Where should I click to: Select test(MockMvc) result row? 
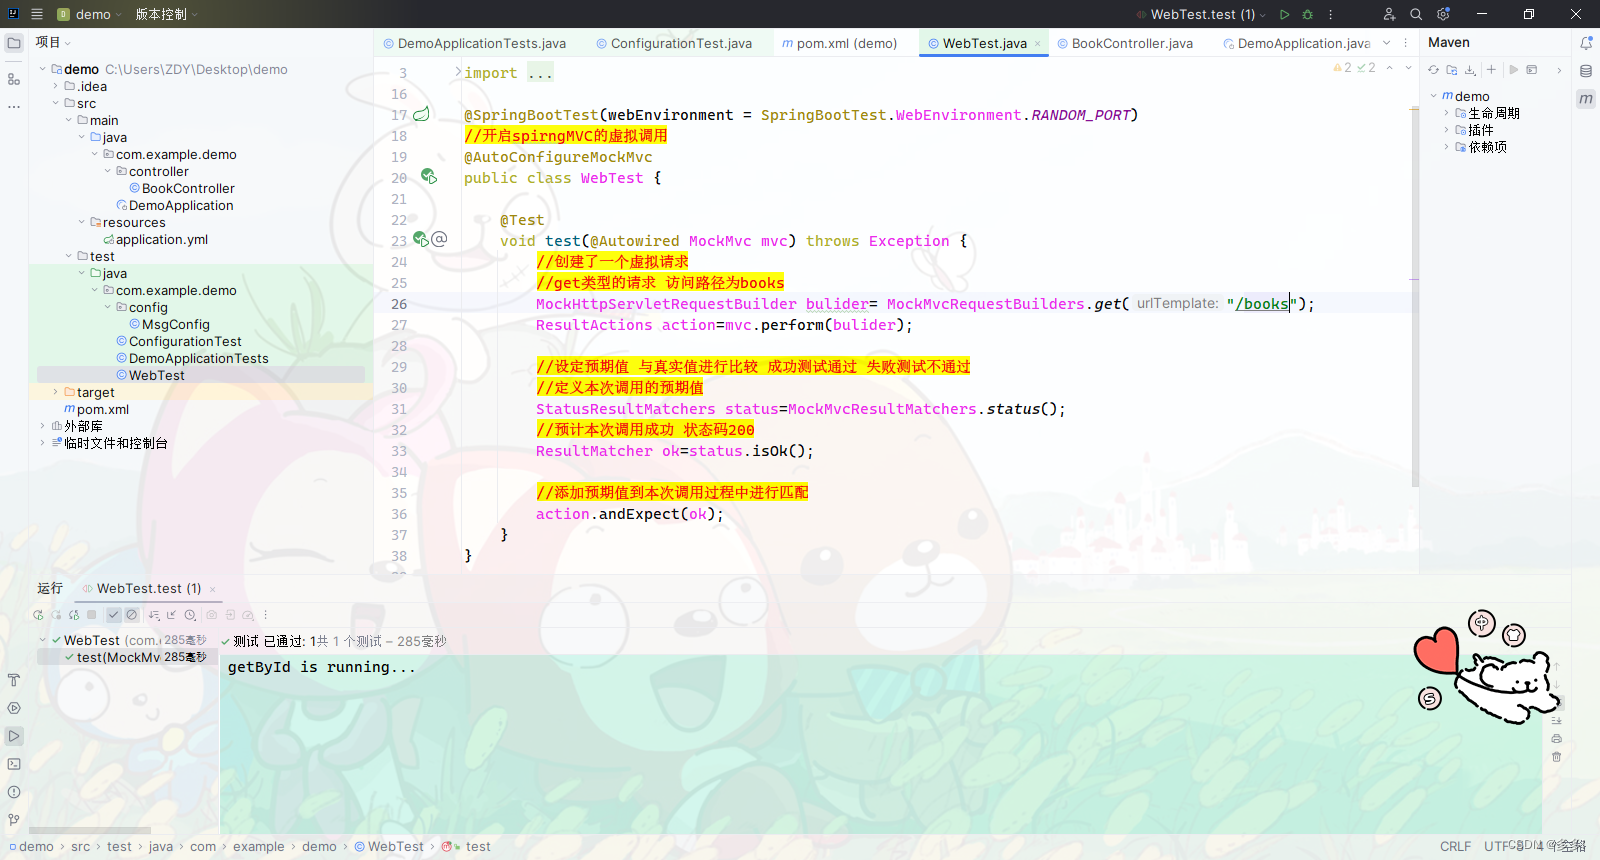pos(128,657)
